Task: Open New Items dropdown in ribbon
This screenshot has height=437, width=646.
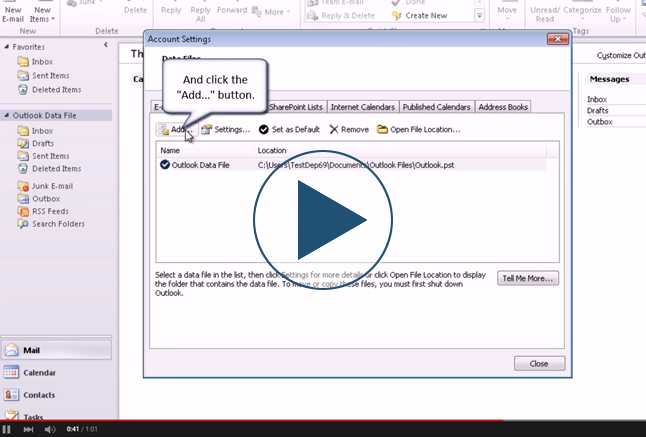Action: point(42,12)
